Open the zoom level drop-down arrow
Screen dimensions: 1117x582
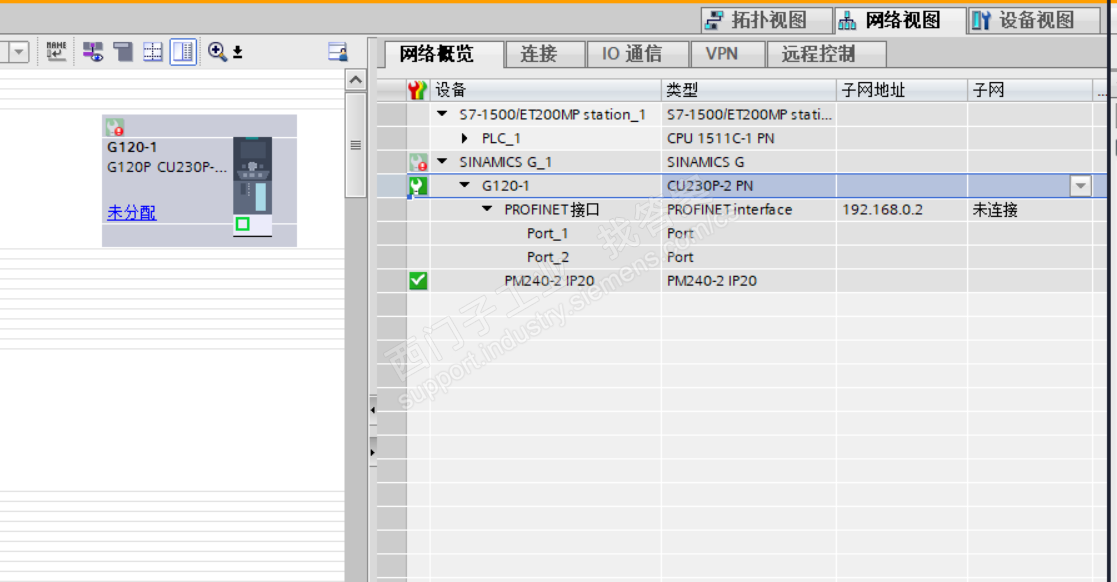(238, 52)
